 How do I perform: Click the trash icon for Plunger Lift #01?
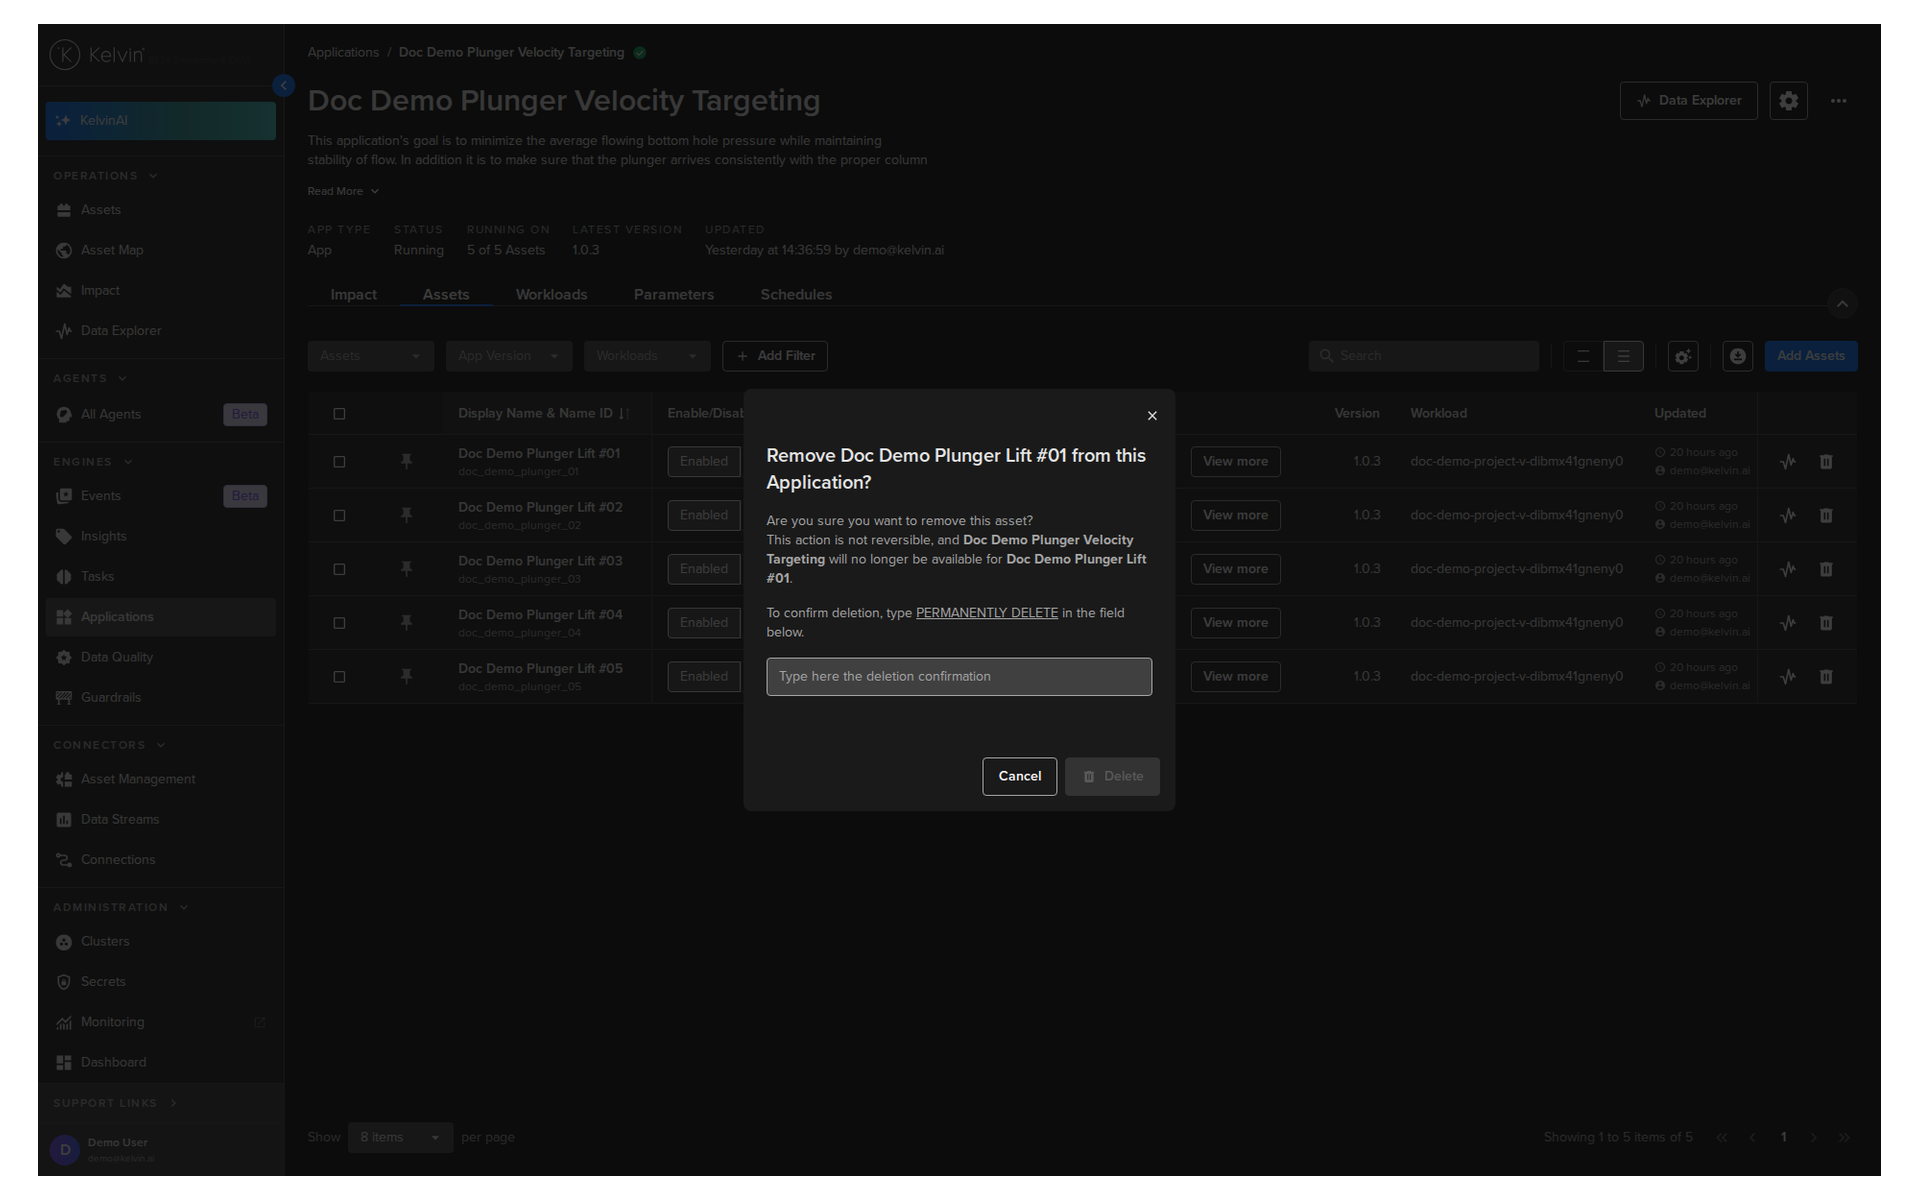pyautogui.click(x=1826, y=462)
